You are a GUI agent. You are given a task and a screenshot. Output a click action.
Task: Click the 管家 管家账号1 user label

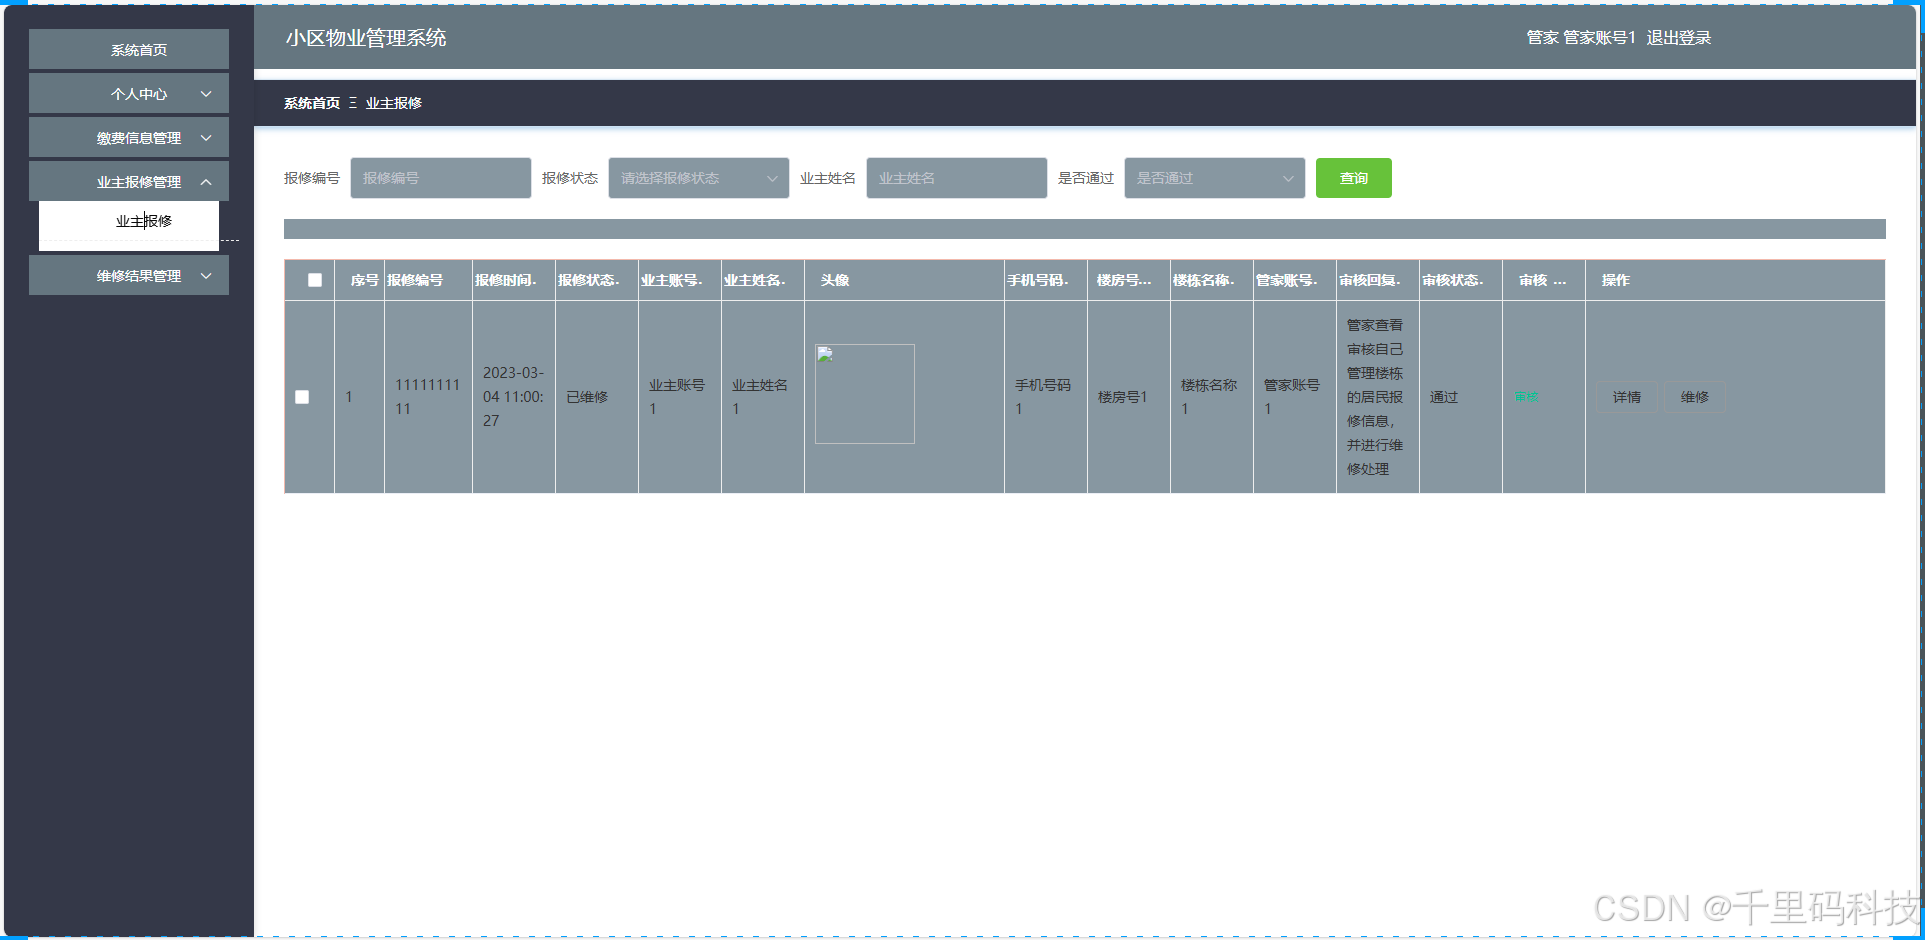pos(1581,38)
